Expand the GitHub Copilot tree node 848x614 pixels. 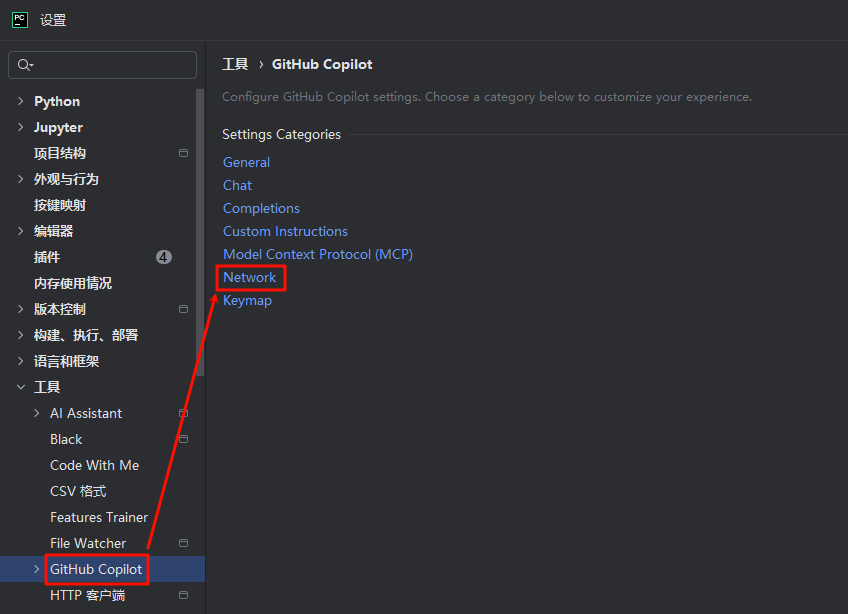click(x=37, y=569)
